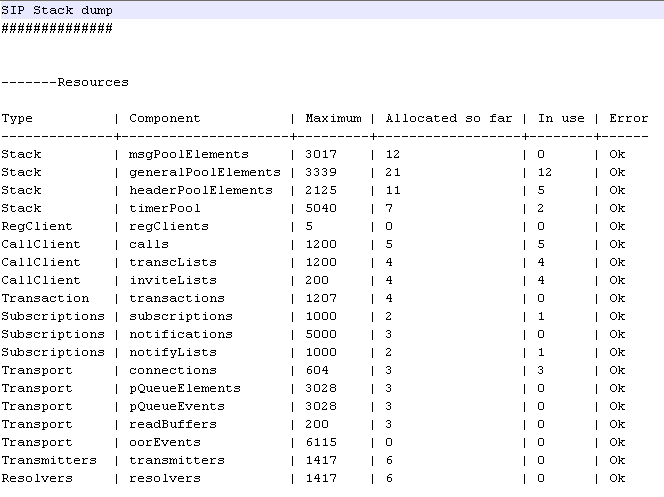Click the 'Resolvers' type cell
The height and width of the screenshot is (497, 664).
pyautogui.click(x=37, y=478)
